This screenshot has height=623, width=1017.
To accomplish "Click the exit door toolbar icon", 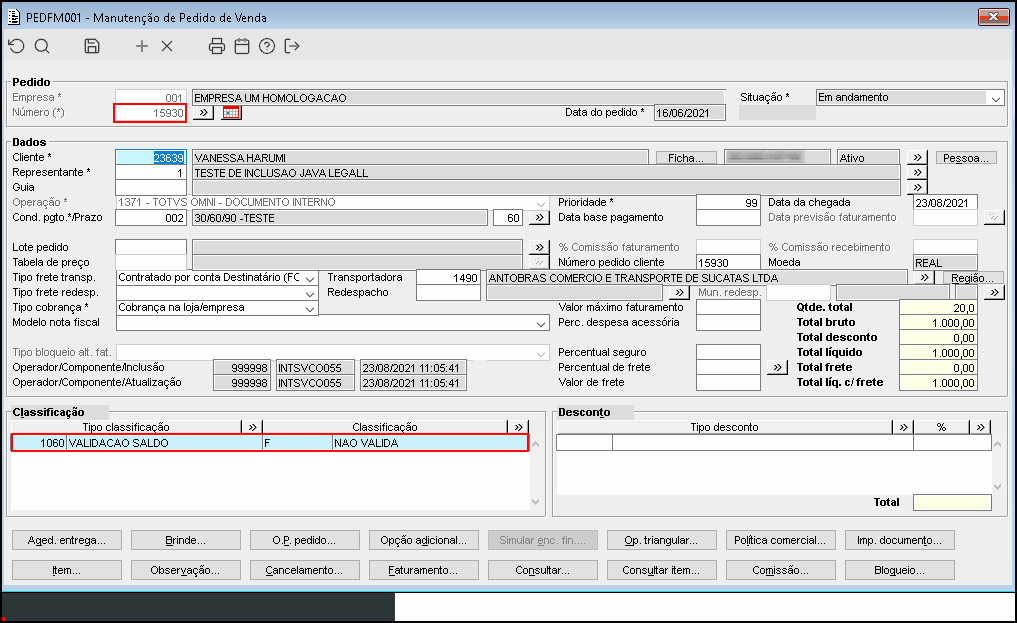I will click(292, 46).
